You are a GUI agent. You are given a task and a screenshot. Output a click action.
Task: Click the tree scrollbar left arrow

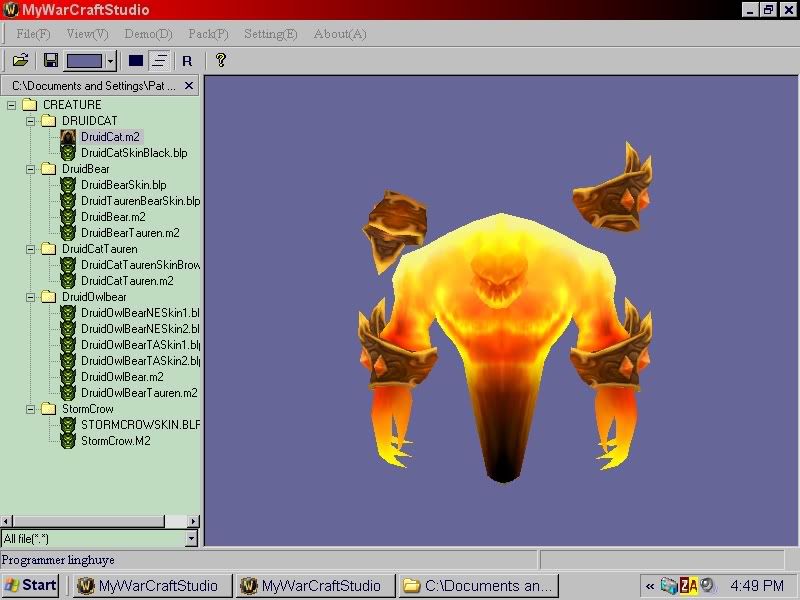(6, 521)
